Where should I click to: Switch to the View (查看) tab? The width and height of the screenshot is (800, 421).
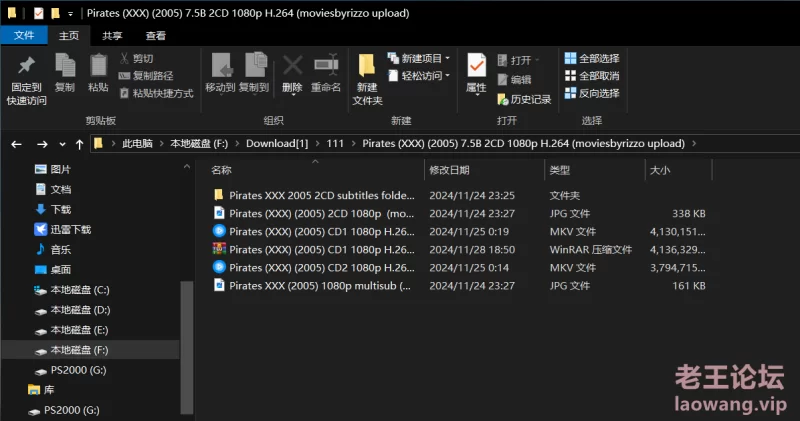click(155, 35)
